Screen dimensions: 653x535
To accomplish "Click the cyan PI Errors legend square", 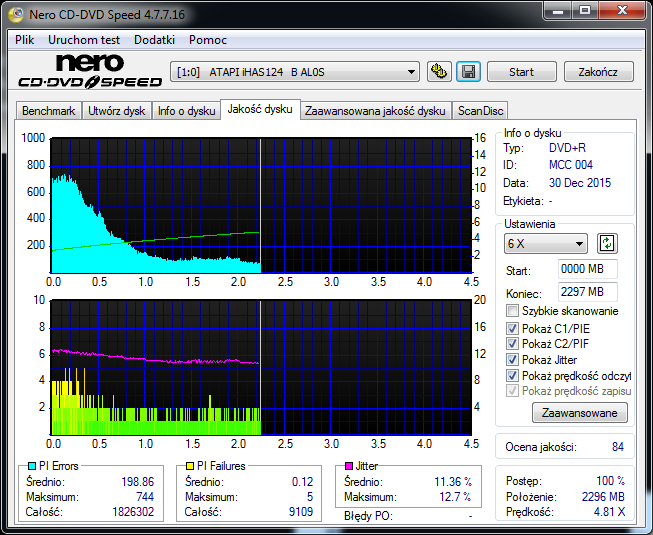I will click(x=31, y=466).
